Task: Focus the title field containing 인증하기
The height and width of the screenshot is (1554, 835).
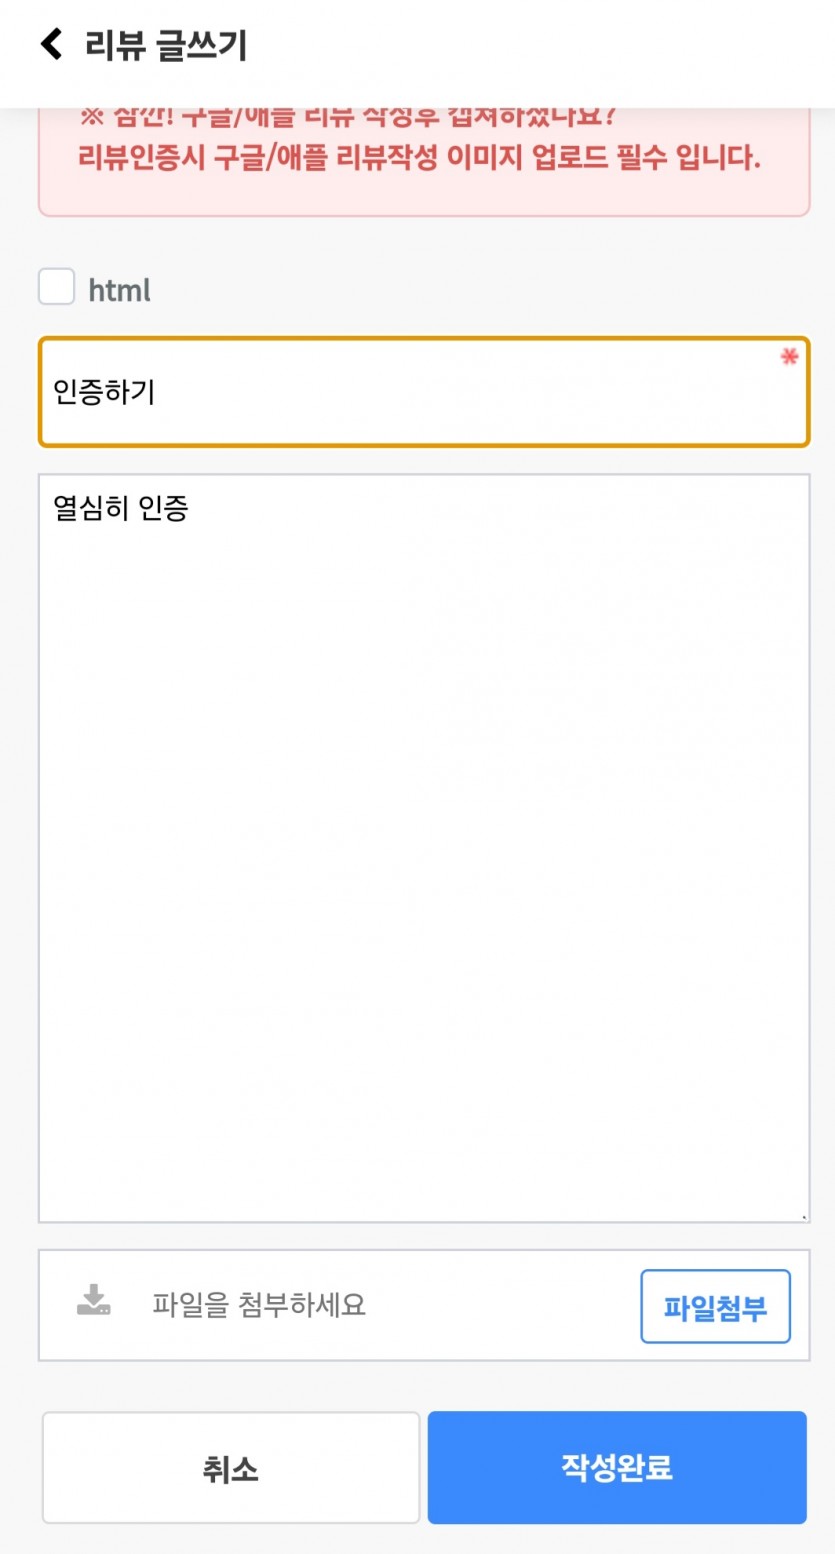Action: point(424,392)
